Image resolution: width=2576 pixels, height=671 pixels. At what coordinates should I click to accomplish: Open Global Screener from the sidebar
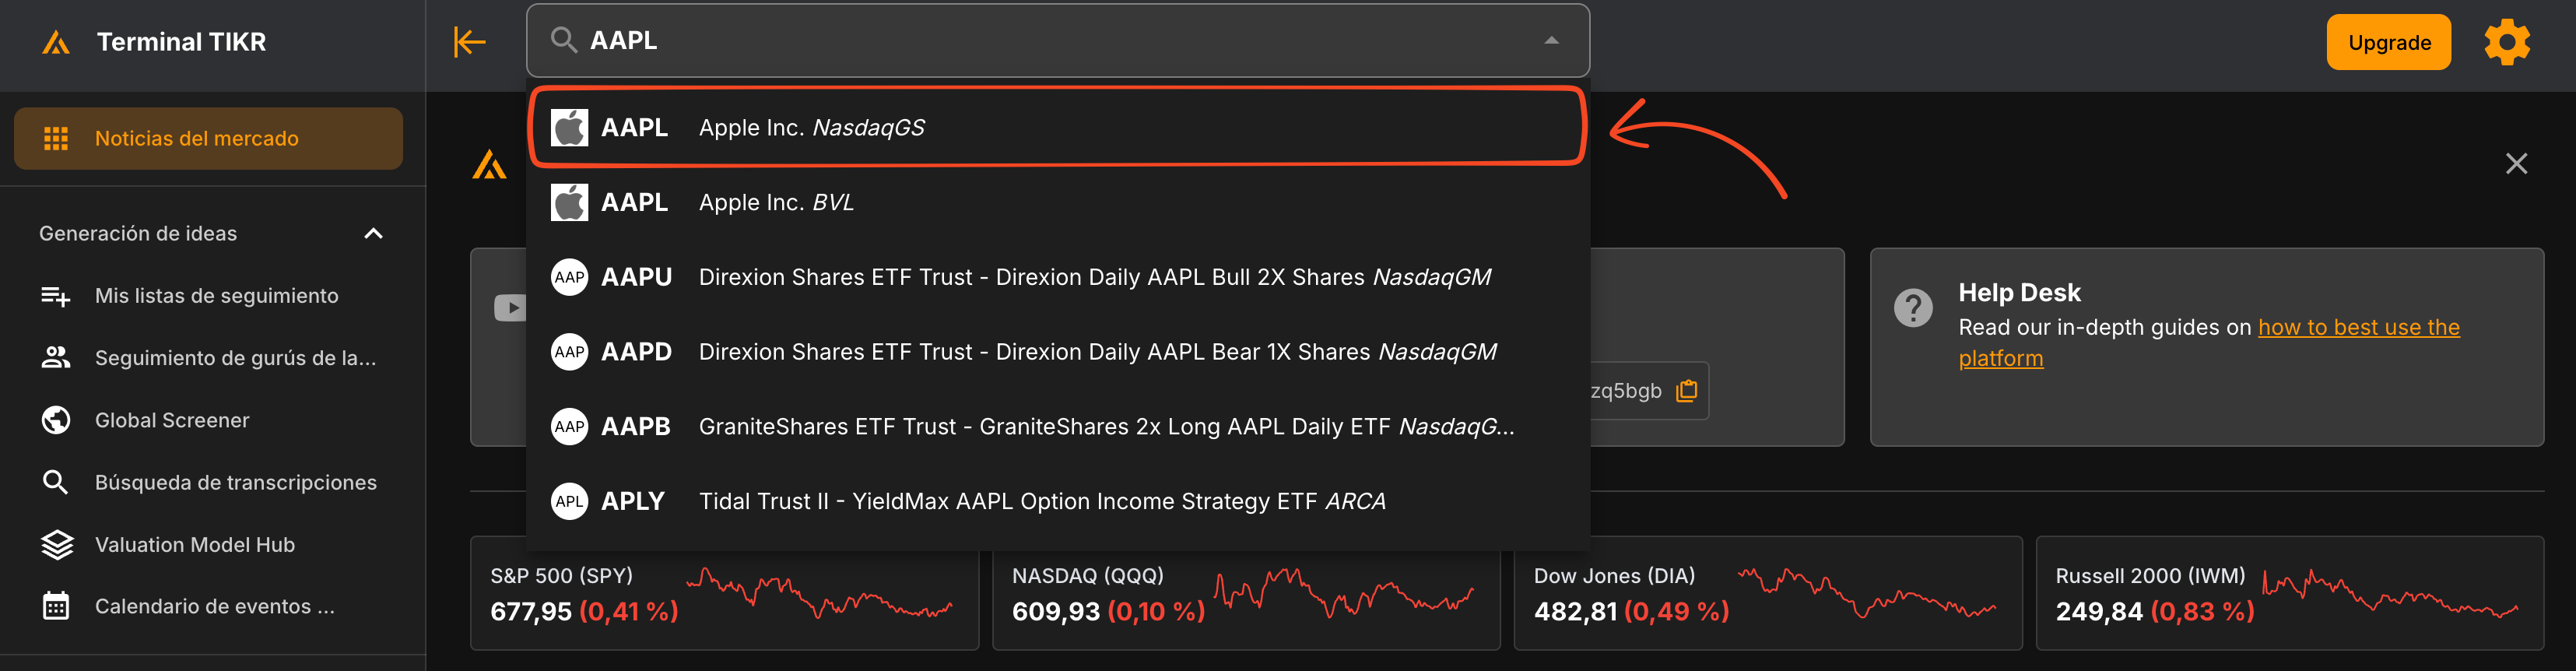171,420
